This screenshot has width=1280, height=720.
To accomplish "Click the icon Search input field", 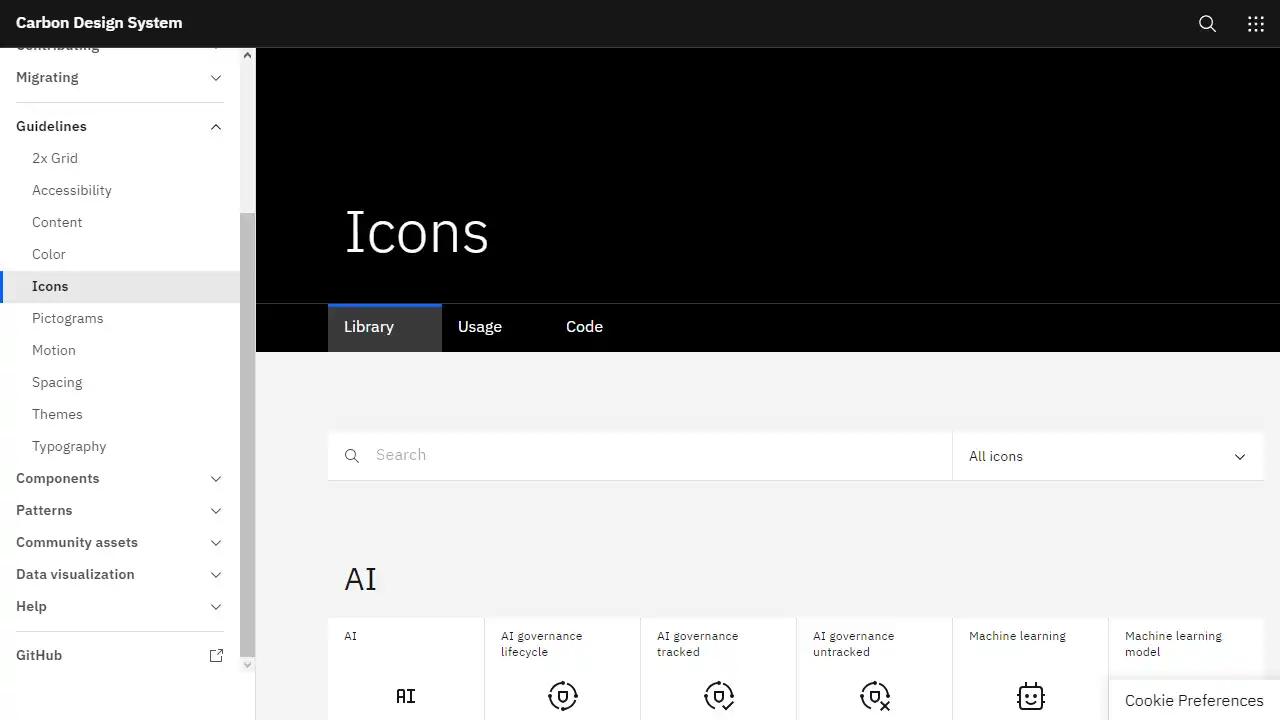I will (x=640, y=456).
